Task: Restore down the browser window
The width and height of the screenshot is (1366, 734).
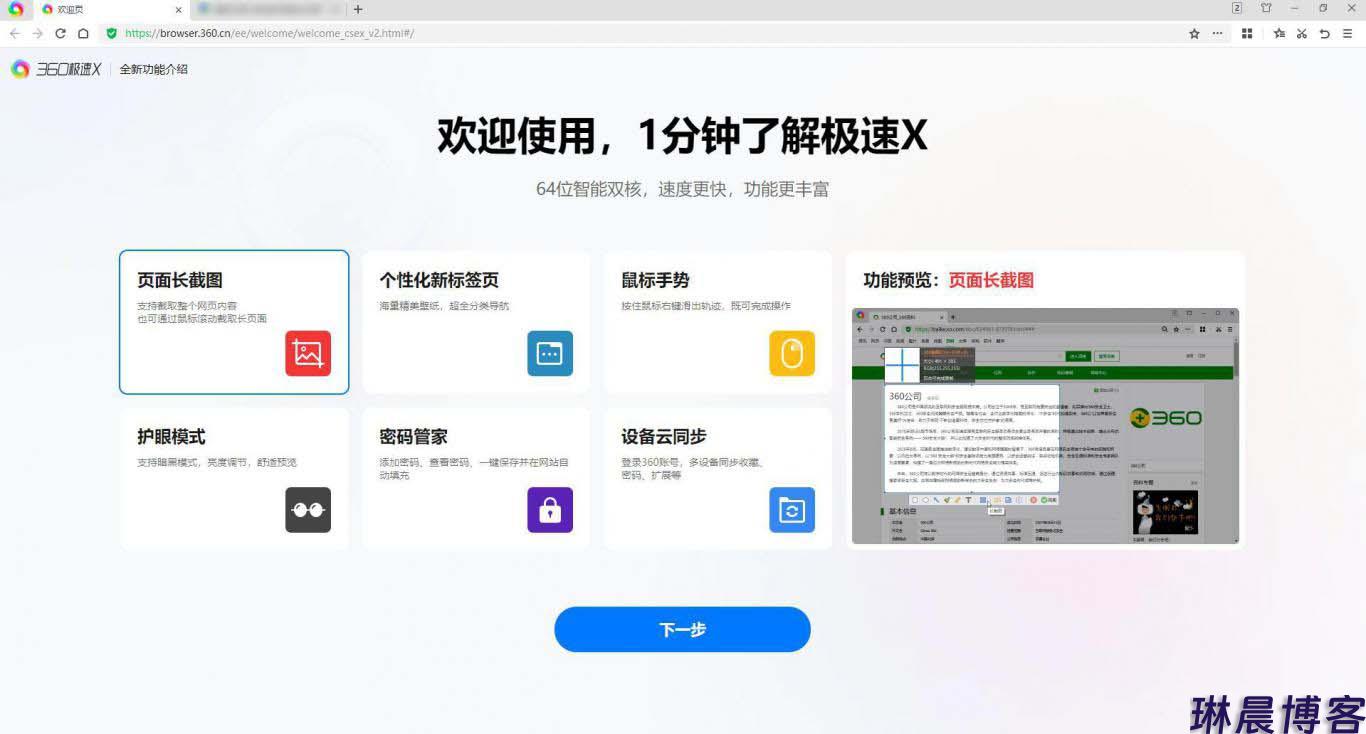Action: [x=1322, y=8]
